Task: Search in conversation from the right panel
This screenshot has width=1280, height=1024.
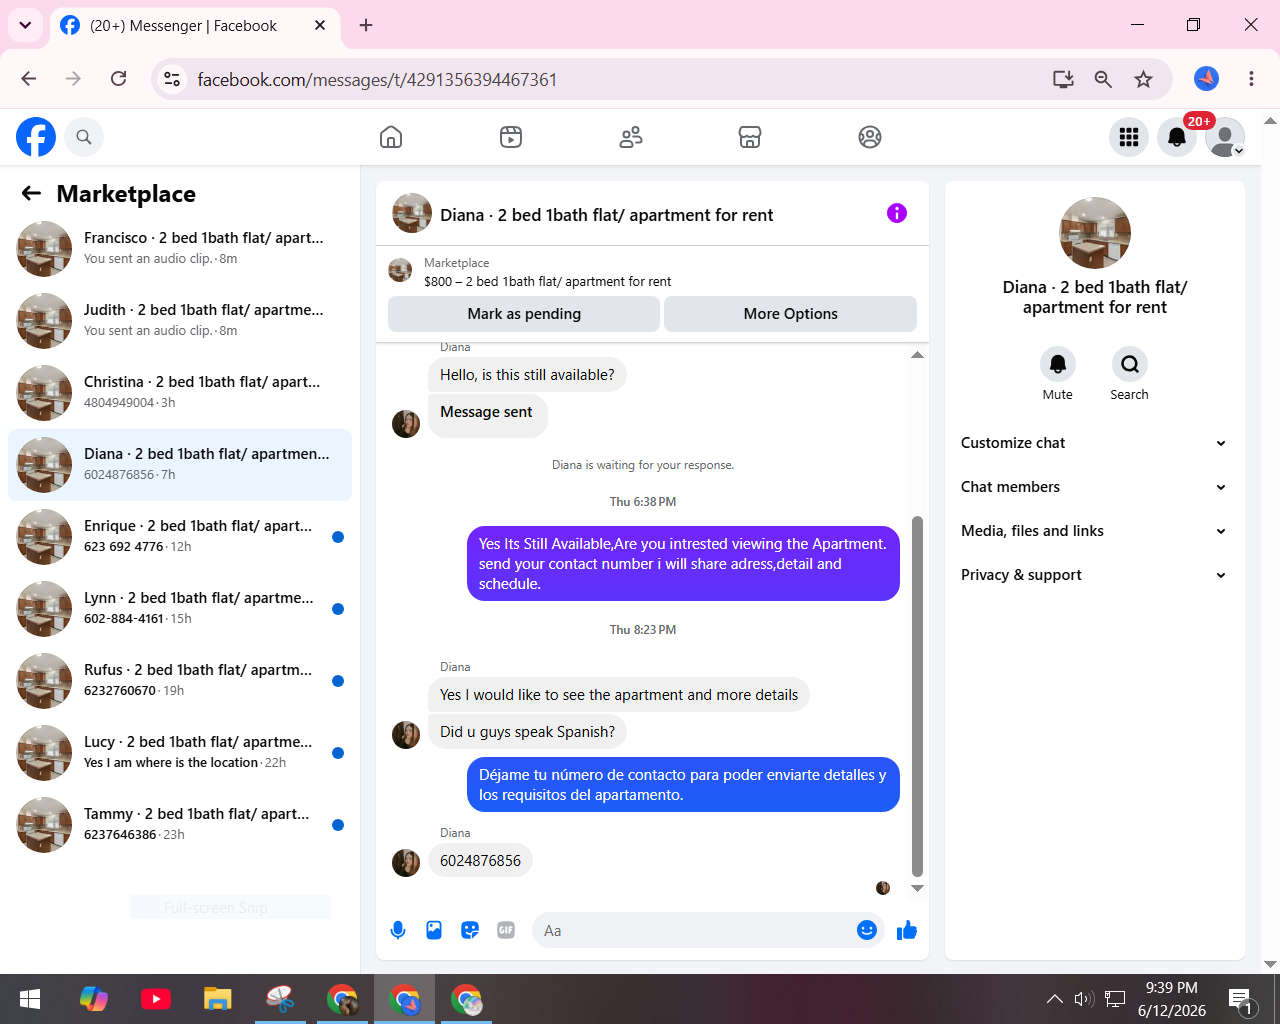Action: coord(1130,364)
